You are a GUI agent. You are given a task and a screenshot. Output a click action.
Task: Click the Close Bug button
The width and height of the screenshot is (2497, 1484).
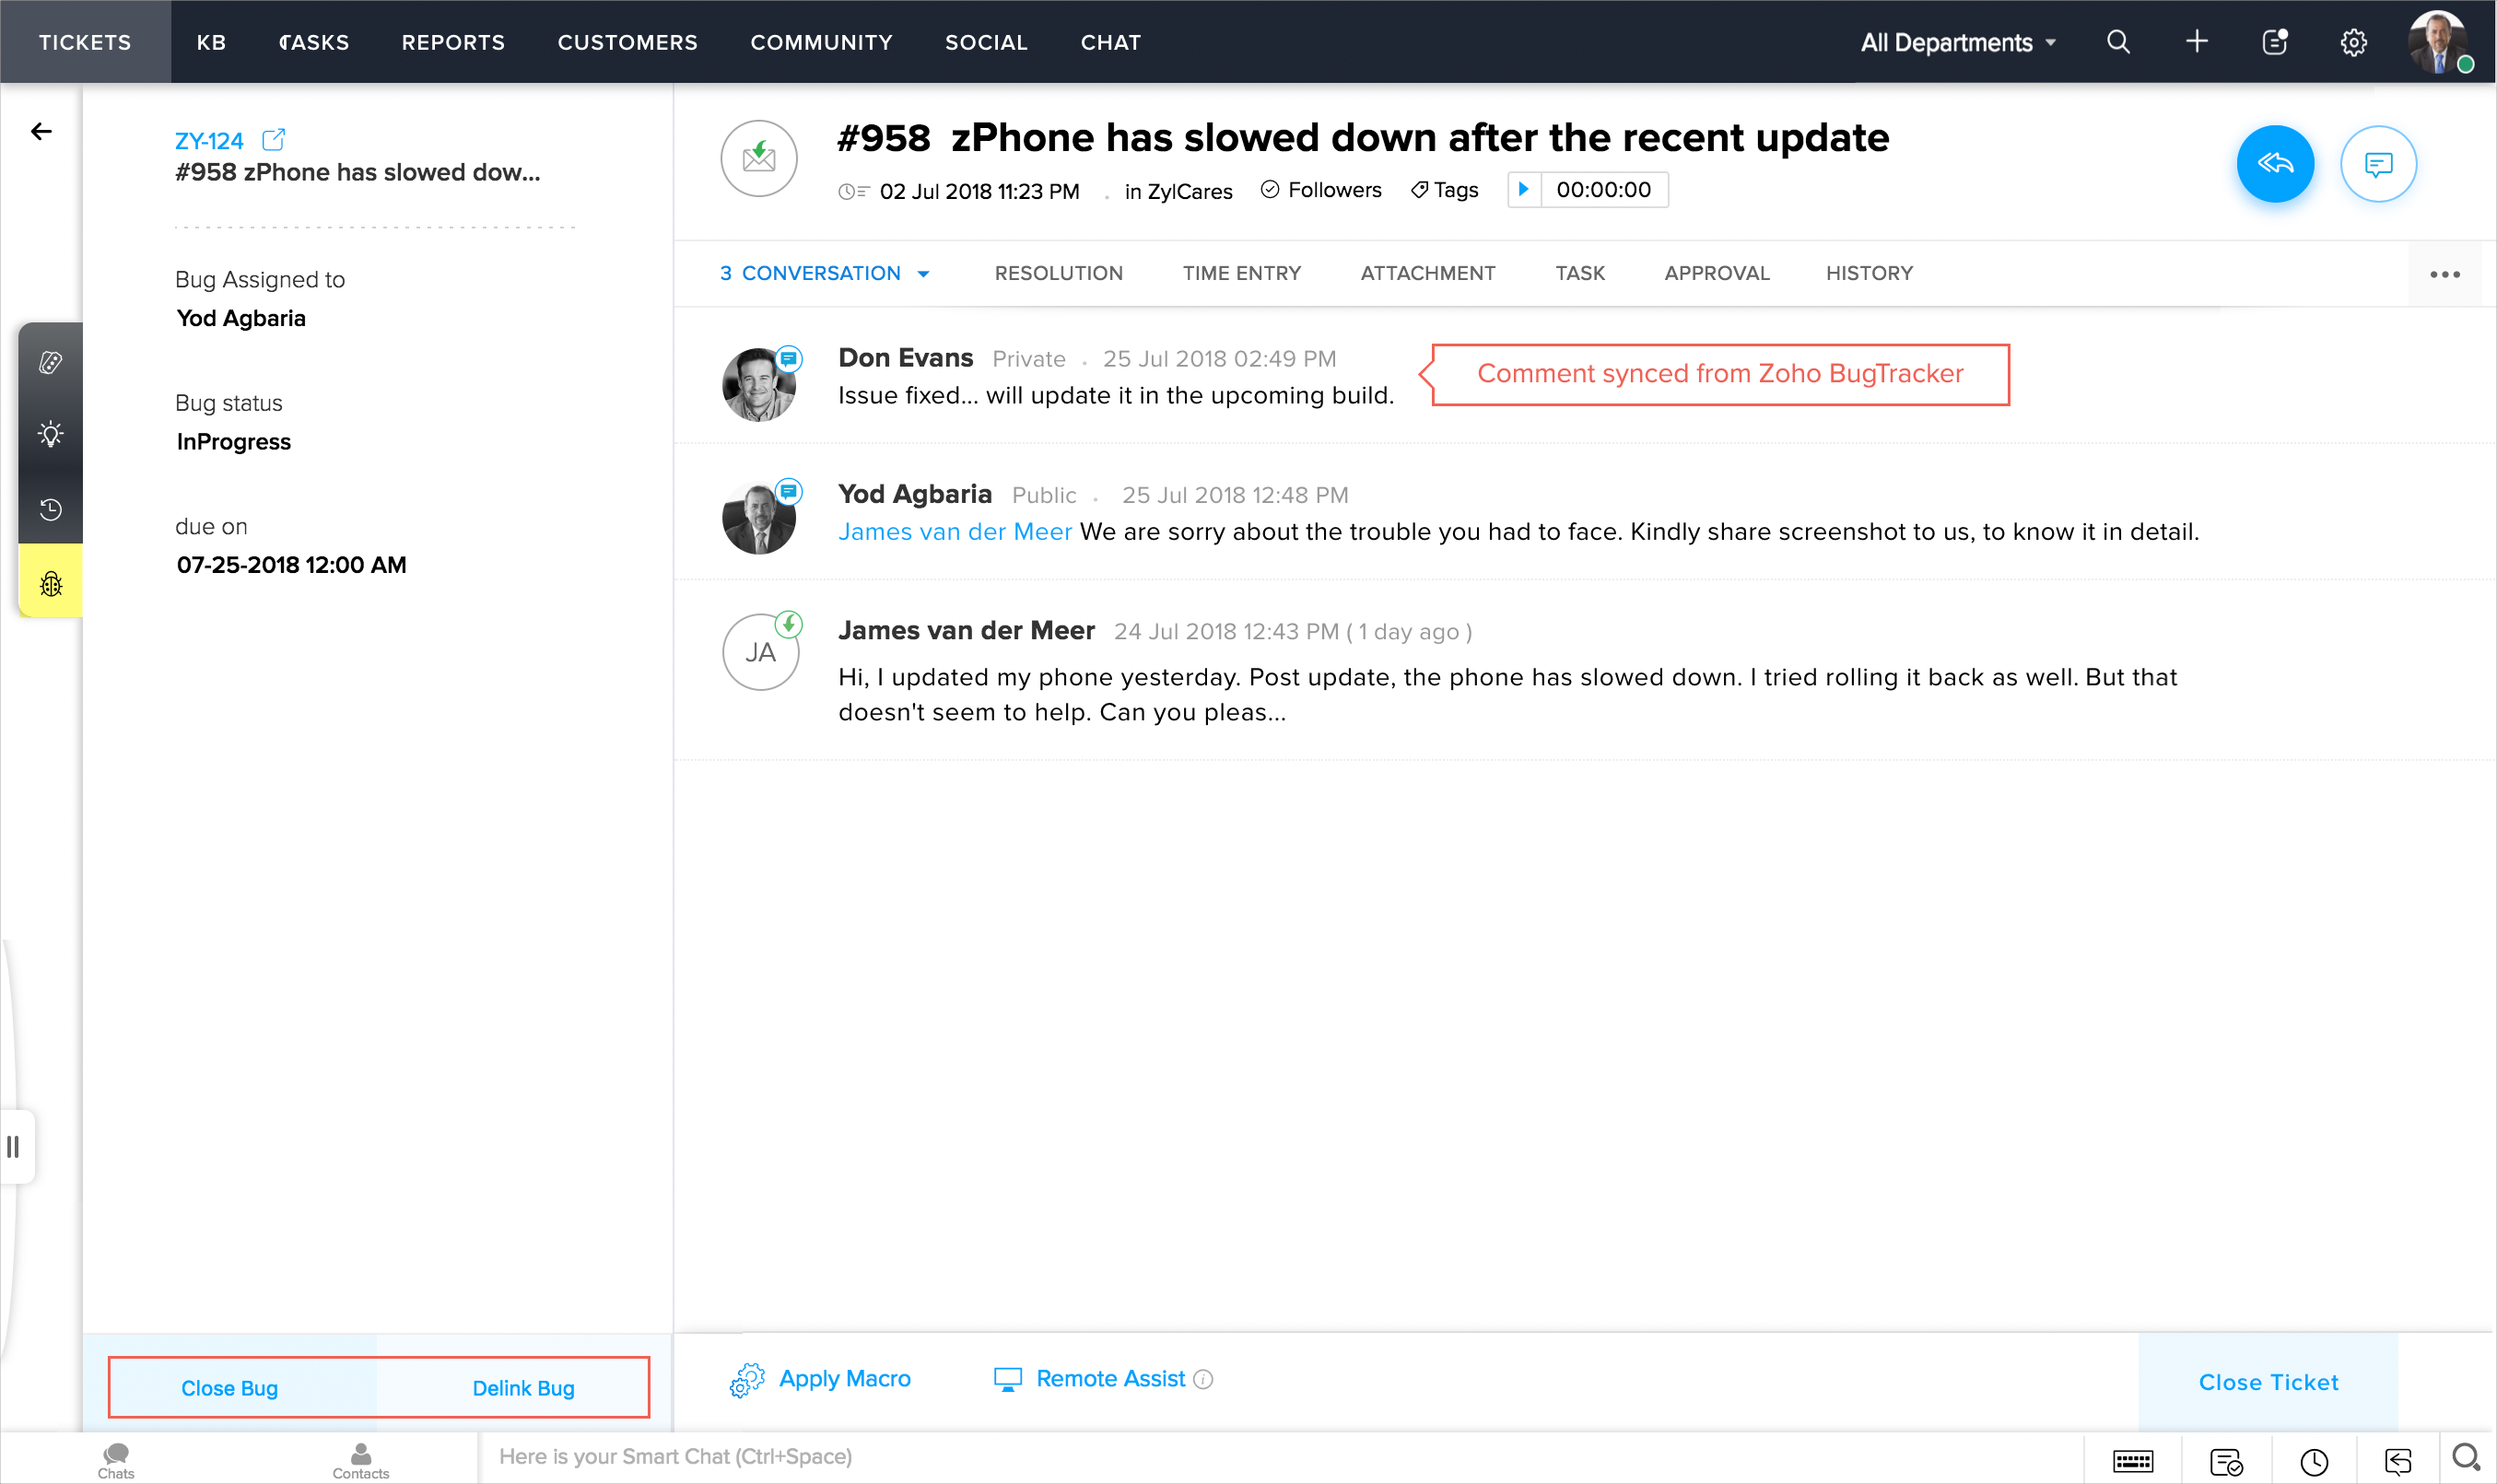(229, 1387)
